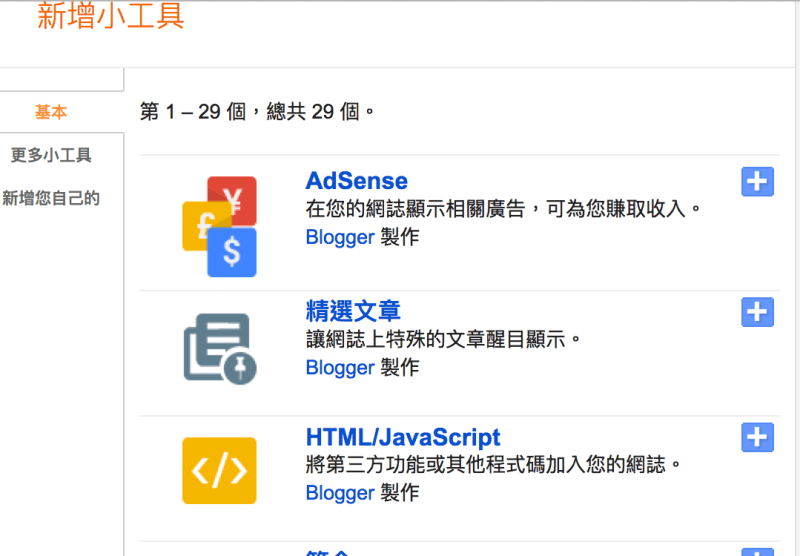Screen dimensions: 800x556
Task: Click Blogger link under 精選文章
Action: (340, 368)
